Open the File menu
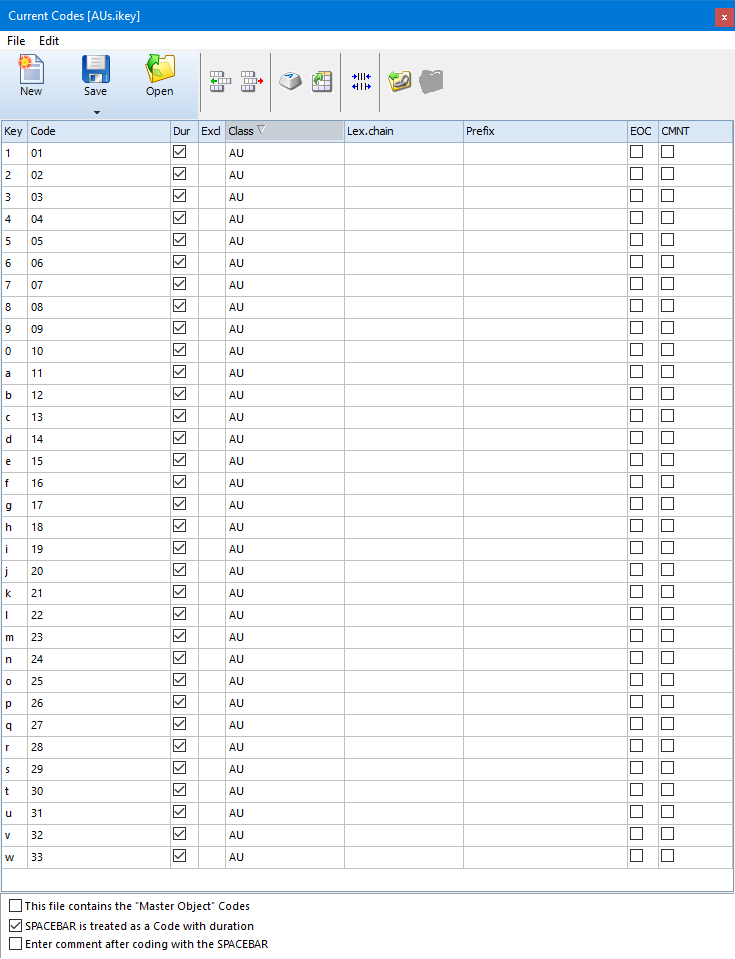Image resolution: width=735 pixels, height=959 pixels. coord(16,41)
